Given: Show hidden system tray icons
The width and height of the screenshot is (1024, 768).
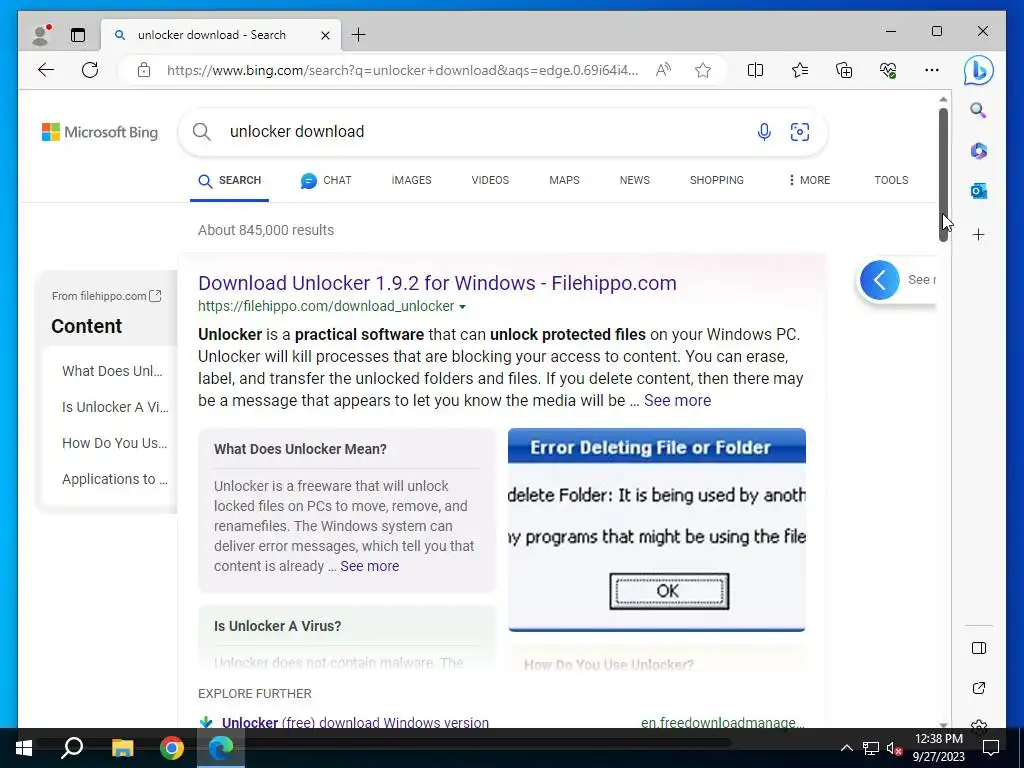Looking at the screenshot, I should (x=846, y=748).
